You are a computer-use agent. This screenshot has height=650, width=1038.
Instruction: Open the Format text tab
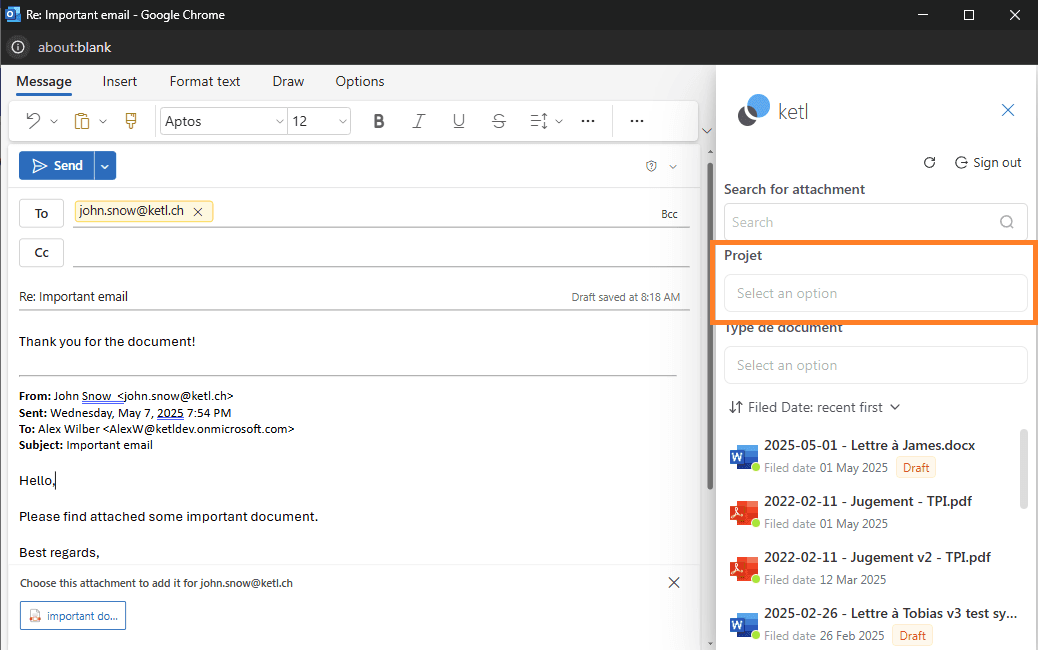[205, 81]
